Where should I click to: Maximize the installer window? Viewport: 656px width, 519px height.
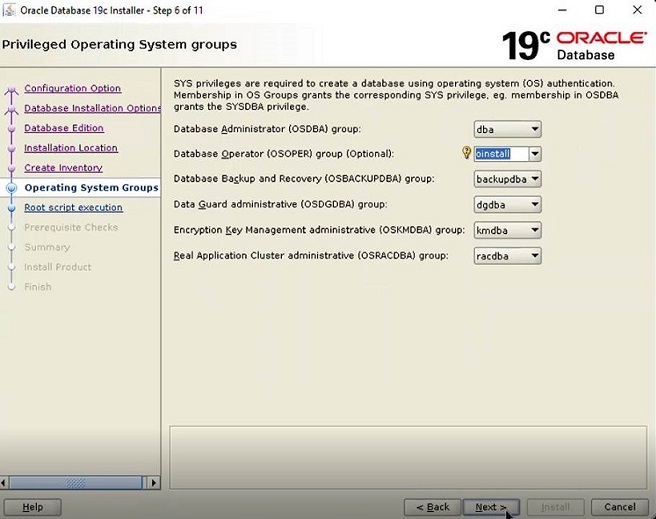point(600,10)
